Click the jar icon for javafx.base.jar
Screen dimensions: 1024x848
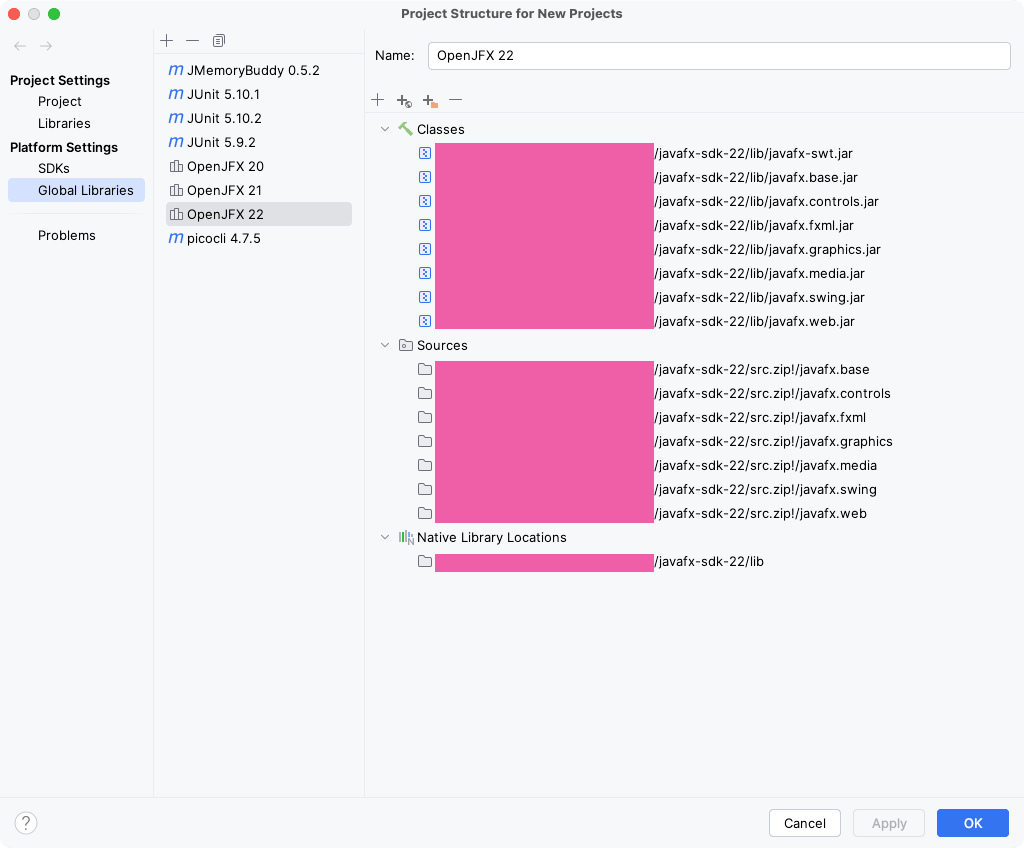point(425,177)
